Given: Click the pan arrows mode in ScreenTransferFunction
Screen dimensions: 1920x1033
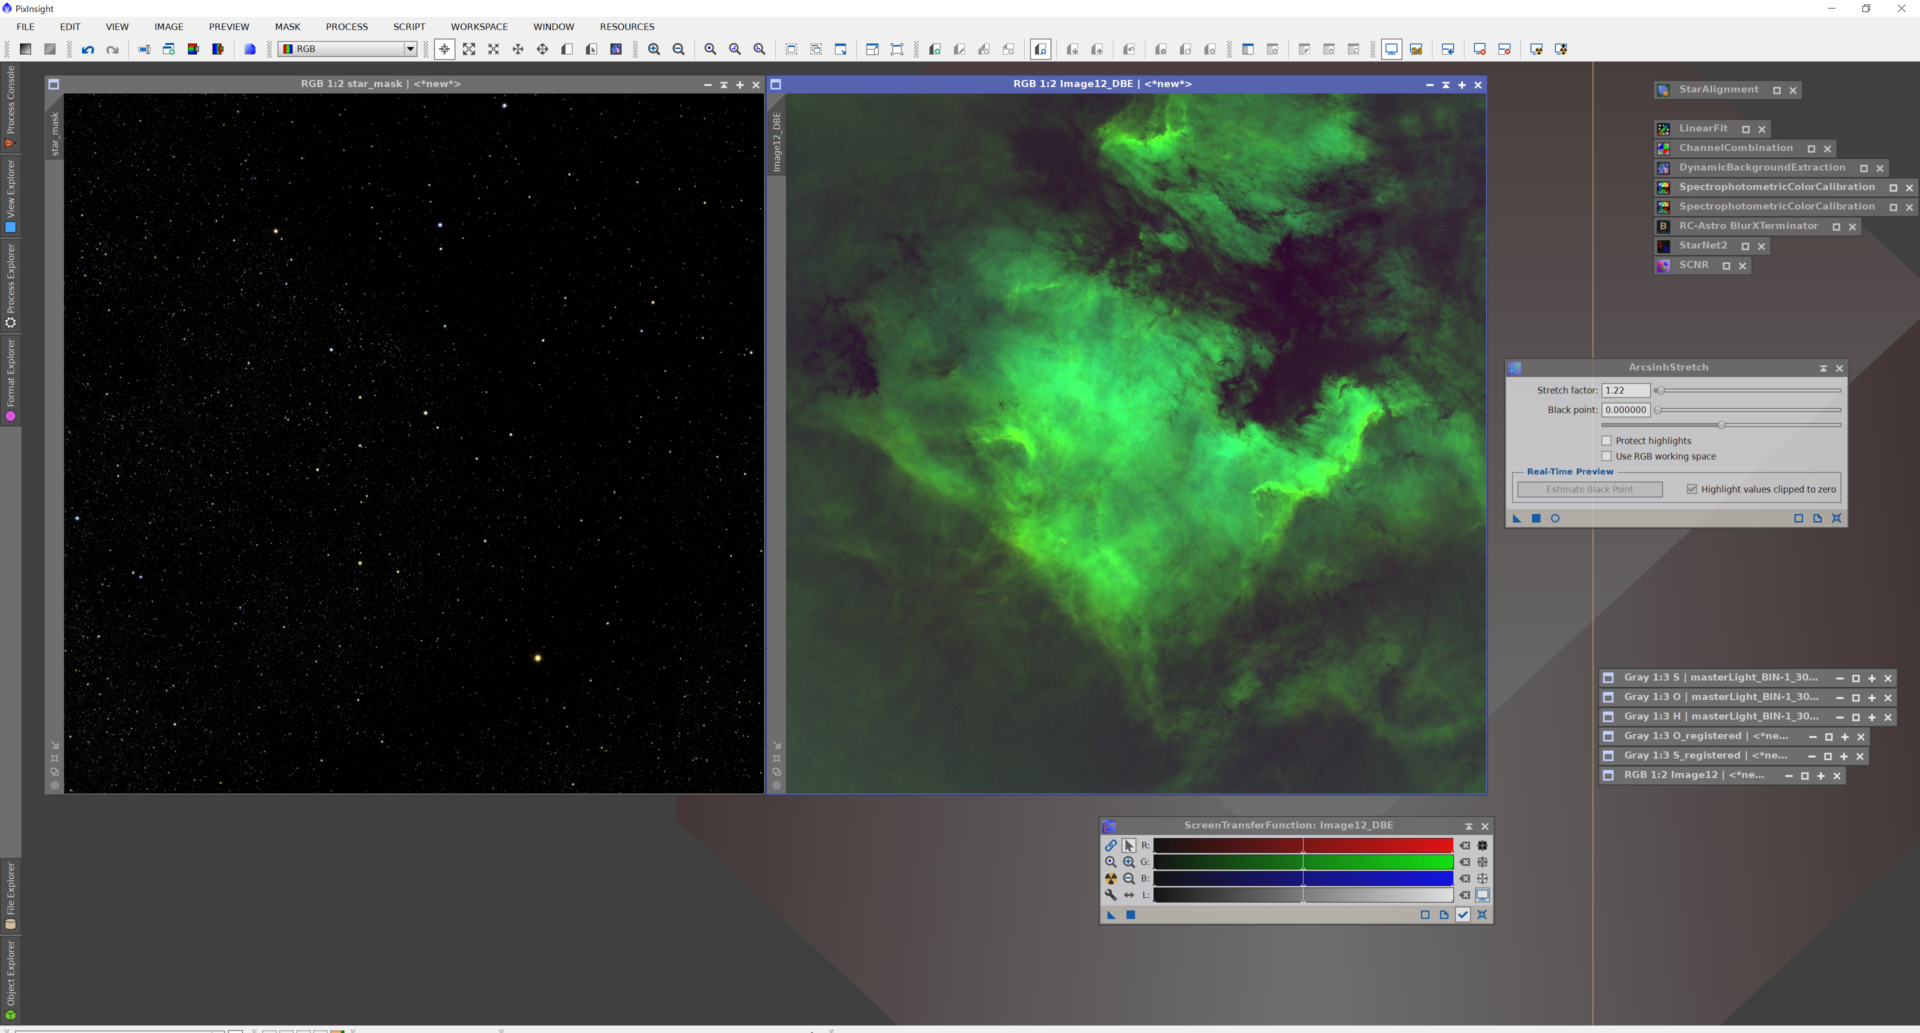Looking at the screenshot, I should tap(1129, 895).
